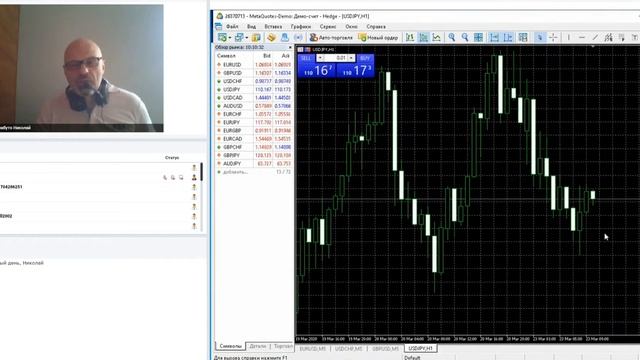Viewport: 640px width, 360px height.
Task: Click the 0.01 volume input field
Action: point(336,58)
